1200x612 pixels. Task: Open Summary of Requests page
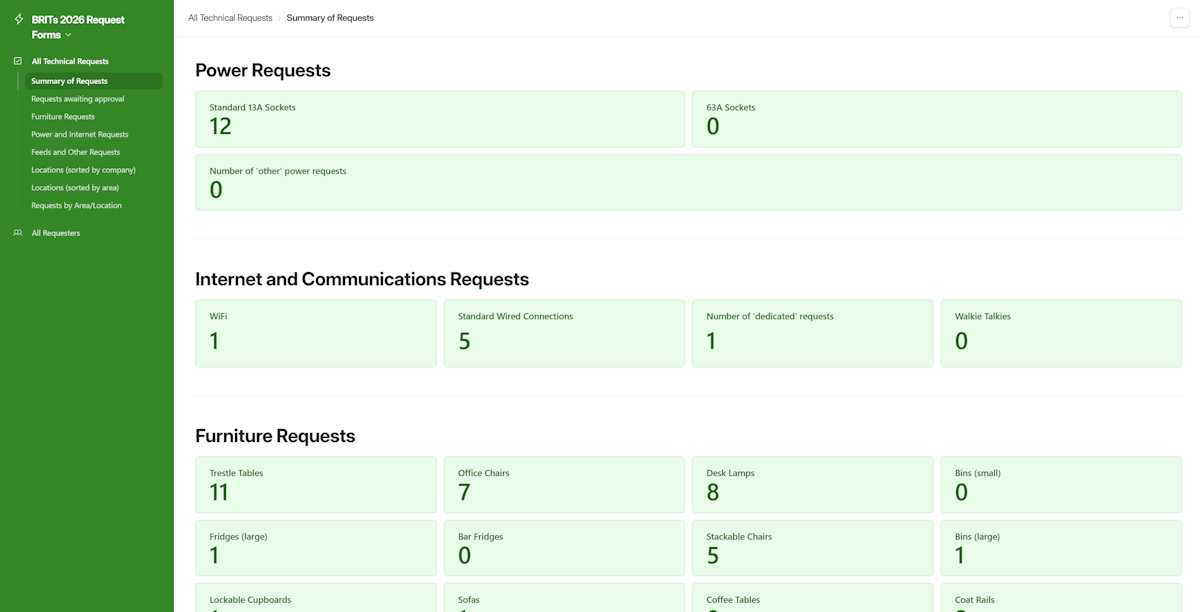pos(69,81)
